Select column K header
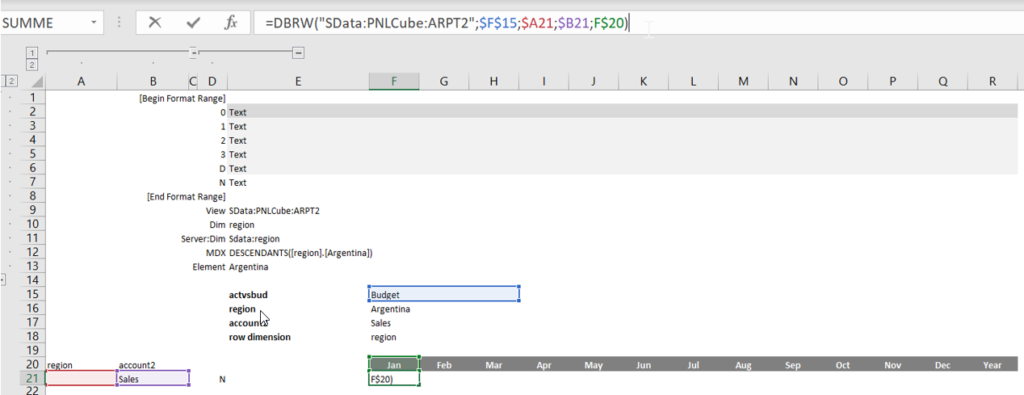 pos(643,82)
